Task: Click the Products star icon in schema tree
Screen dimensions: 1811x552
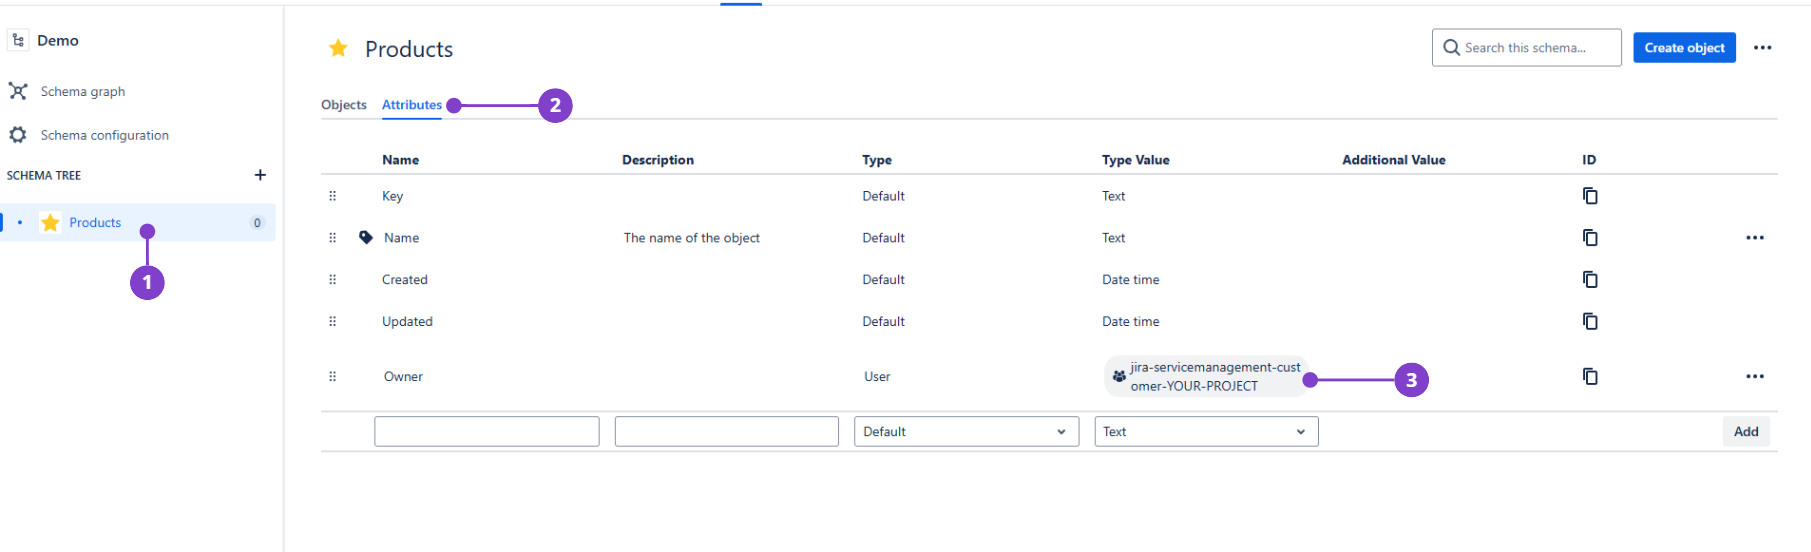Action: [51, 222]
